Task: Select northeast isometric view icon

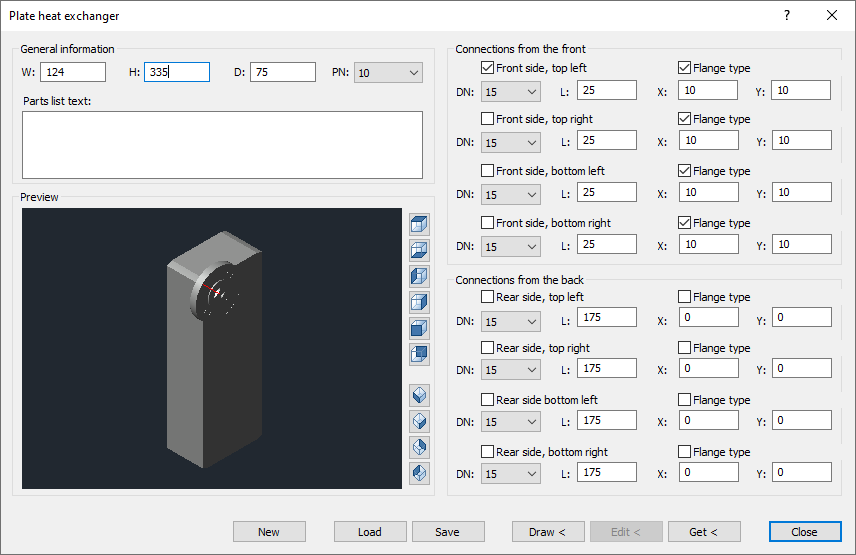Action: 419,447
